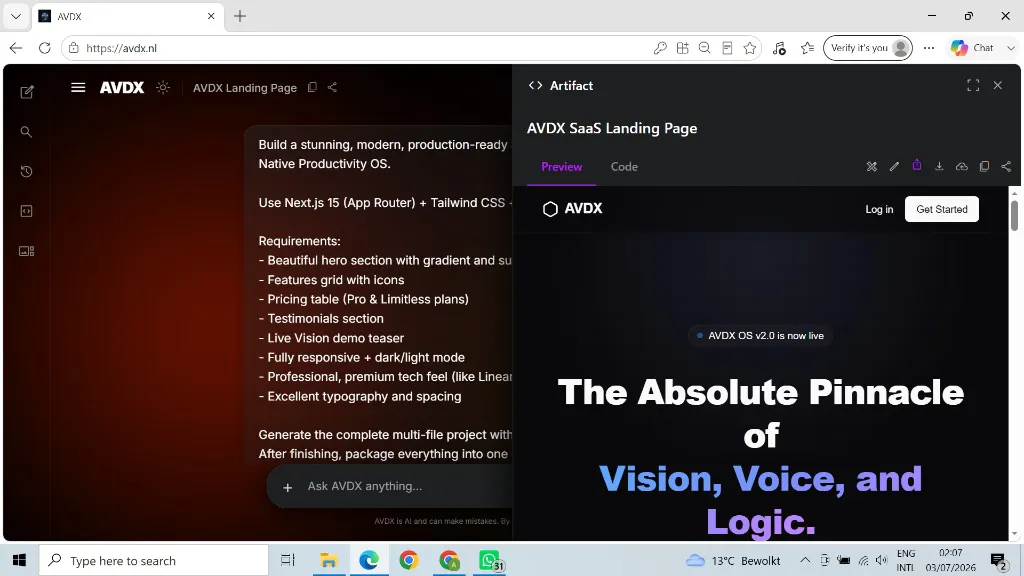The height and width of the screenshot is (576, 1024).
Task: Toggle light/dark theme sun icon
Action: pos(163,88)
